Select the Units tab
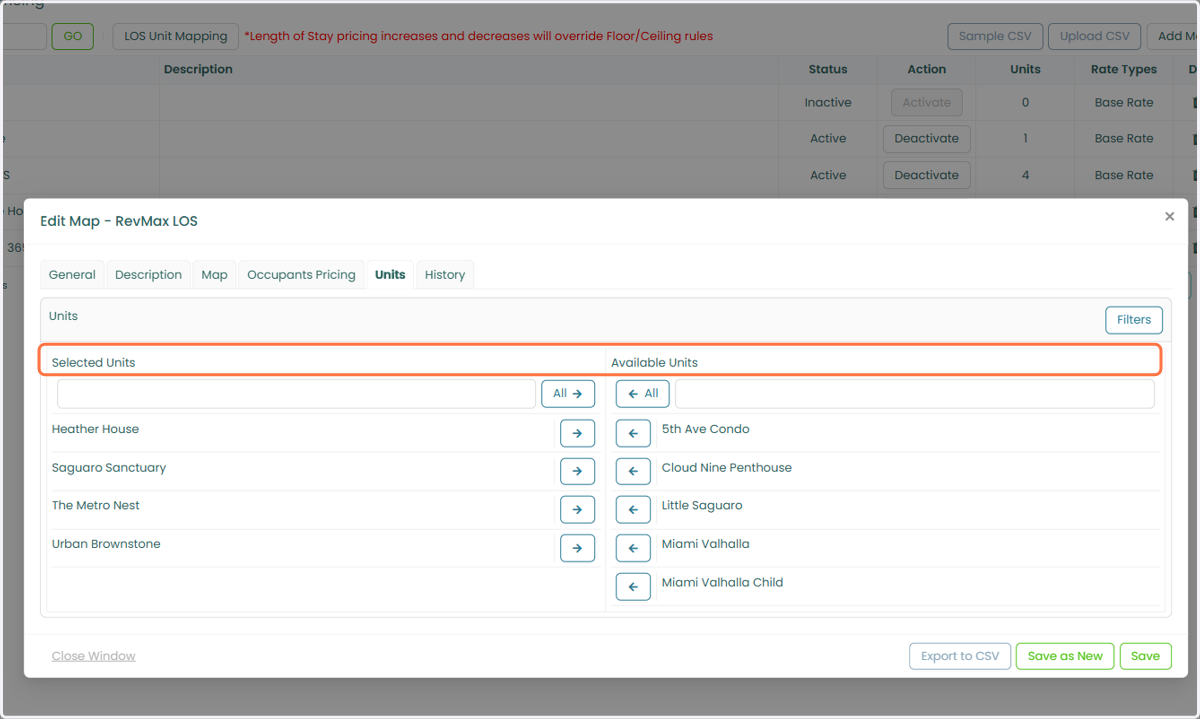1200x719 pixels. (390, 275)
